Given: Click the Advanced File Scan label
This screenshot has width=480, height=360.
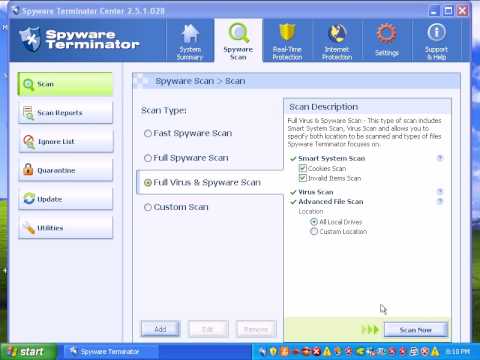Looking at the screenshot, I should 331,202.
